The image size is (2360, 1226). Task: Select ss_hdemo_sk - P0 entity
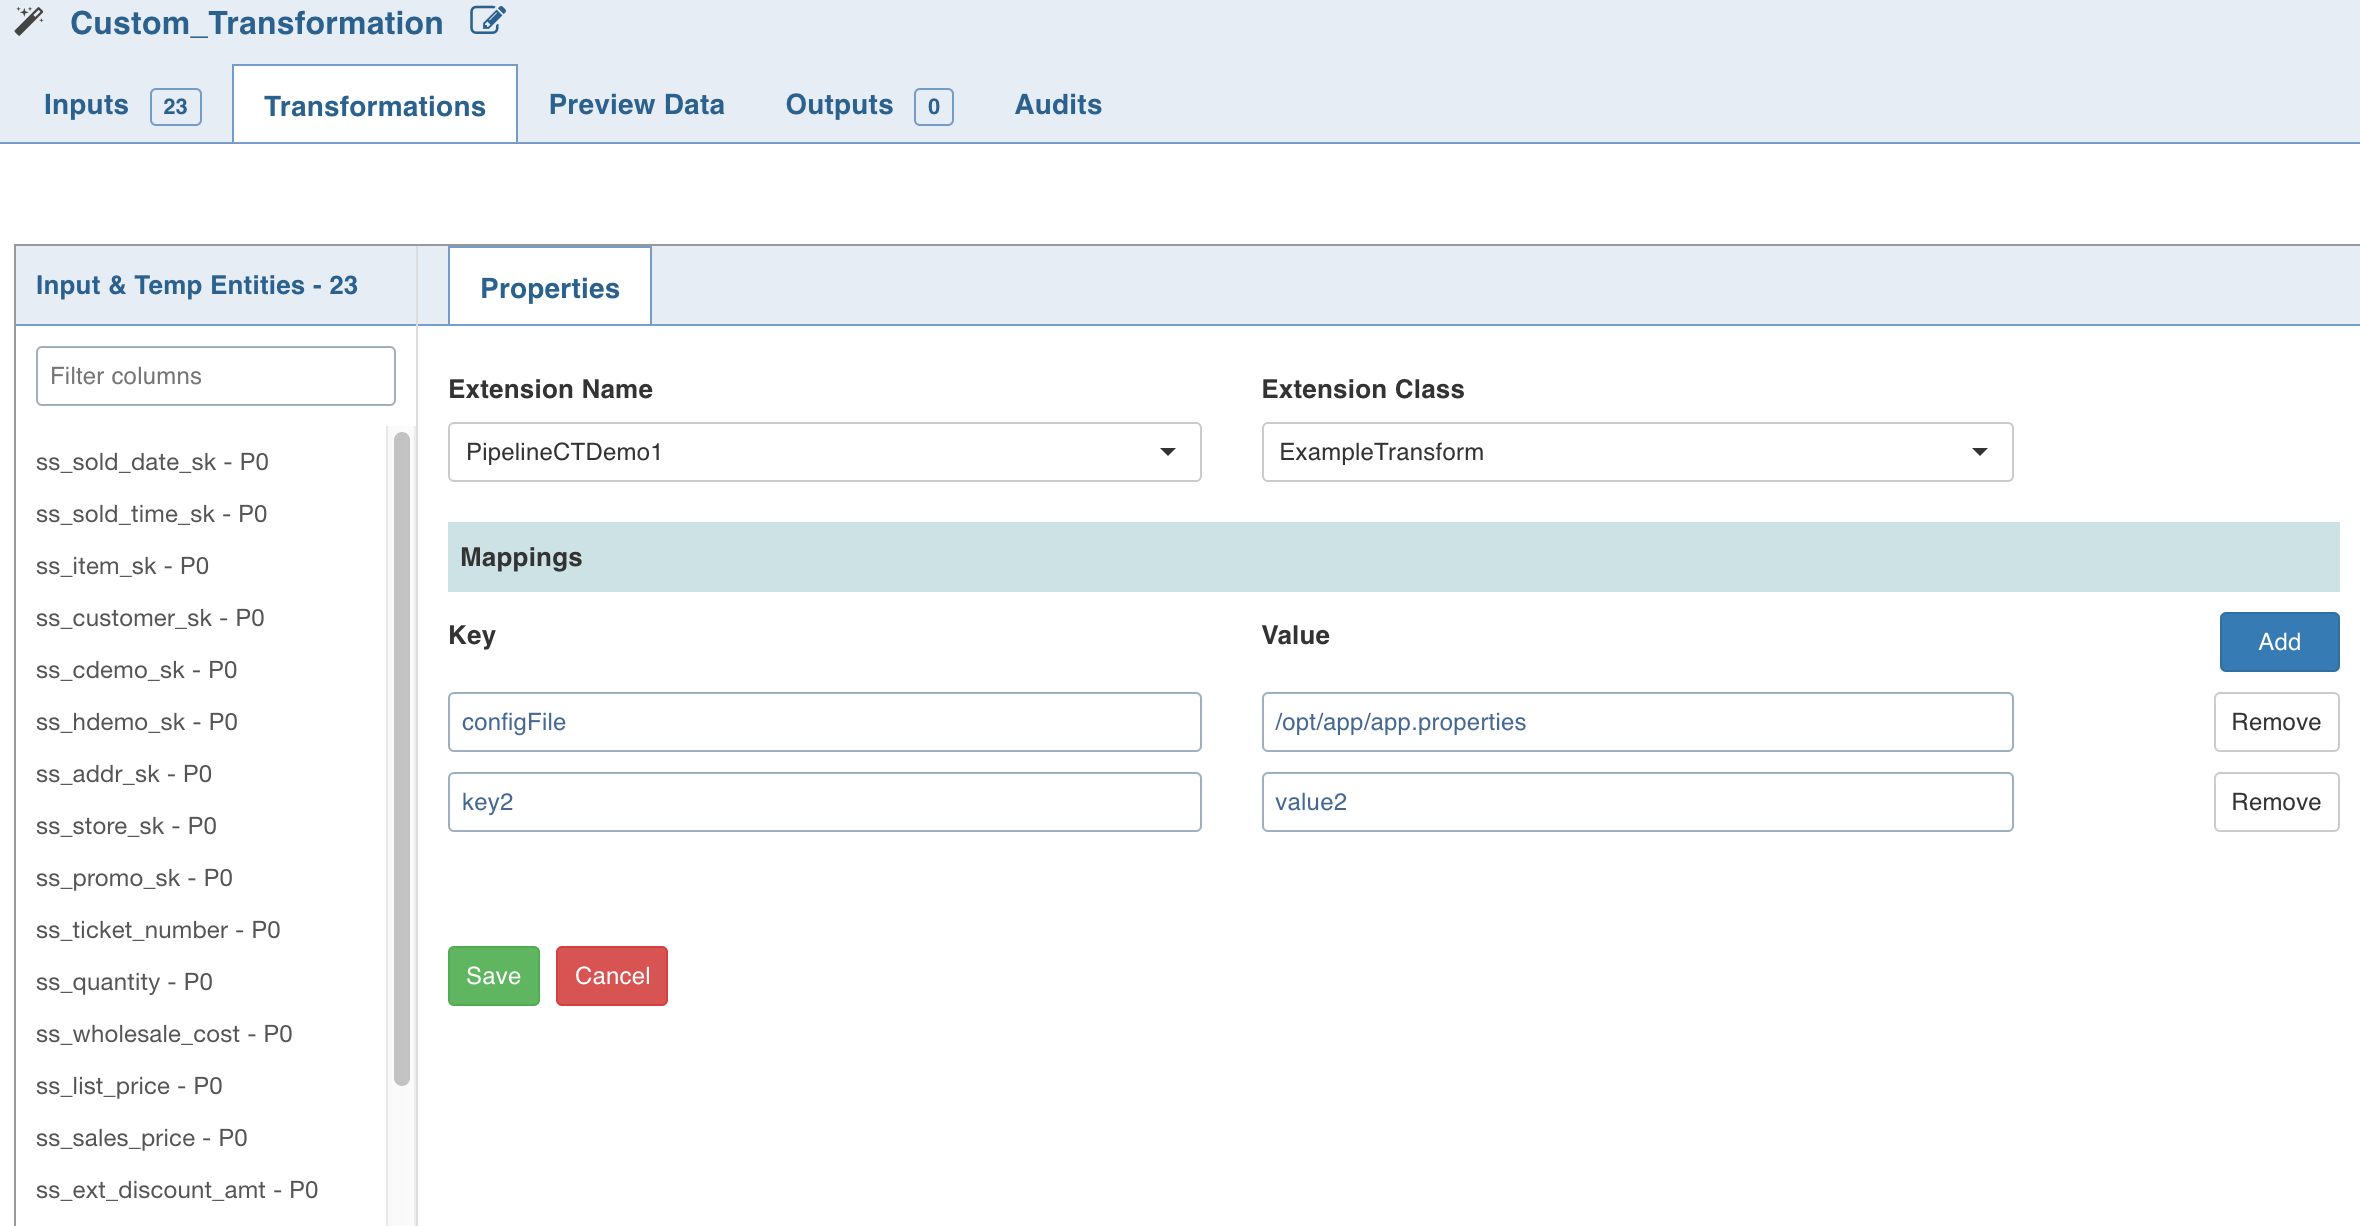[137, 722]
